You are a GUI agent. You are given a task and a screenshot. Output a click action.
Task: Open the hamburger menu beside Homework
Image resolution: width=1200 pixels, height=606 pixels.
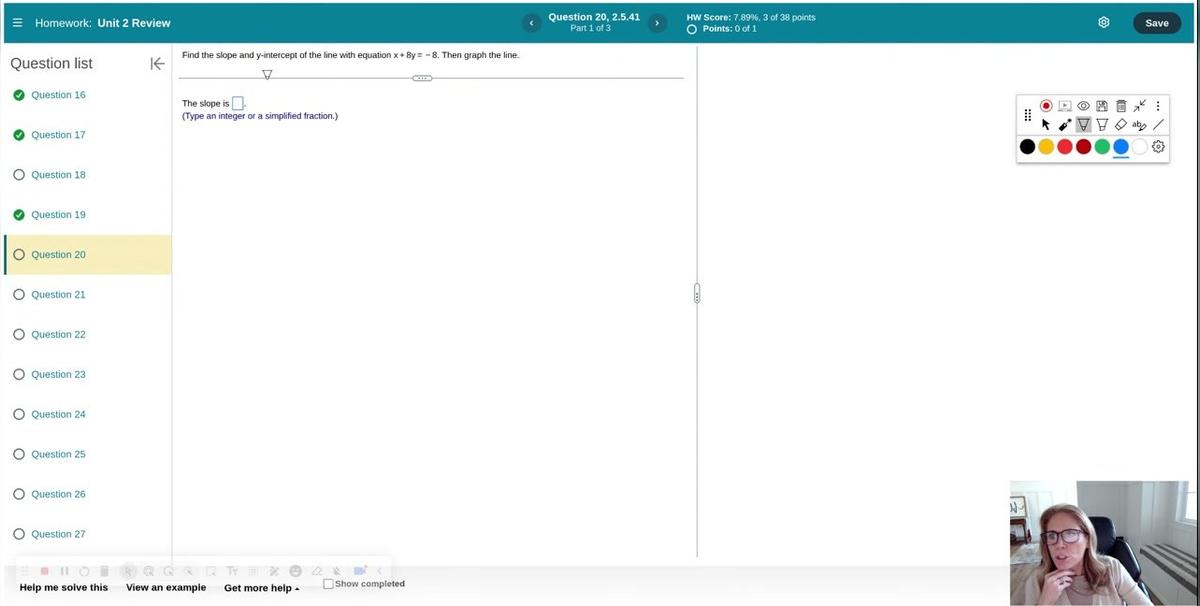[x=17, y=23]
